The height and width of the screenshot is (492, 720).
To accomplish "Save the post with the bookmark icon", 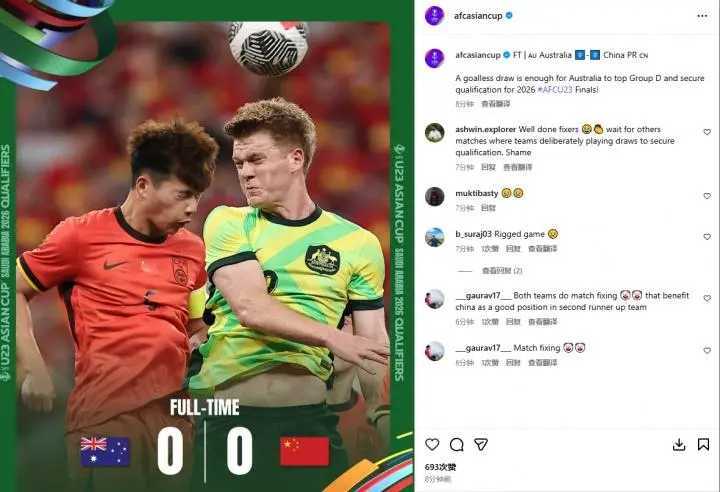I will coord(703,444).
